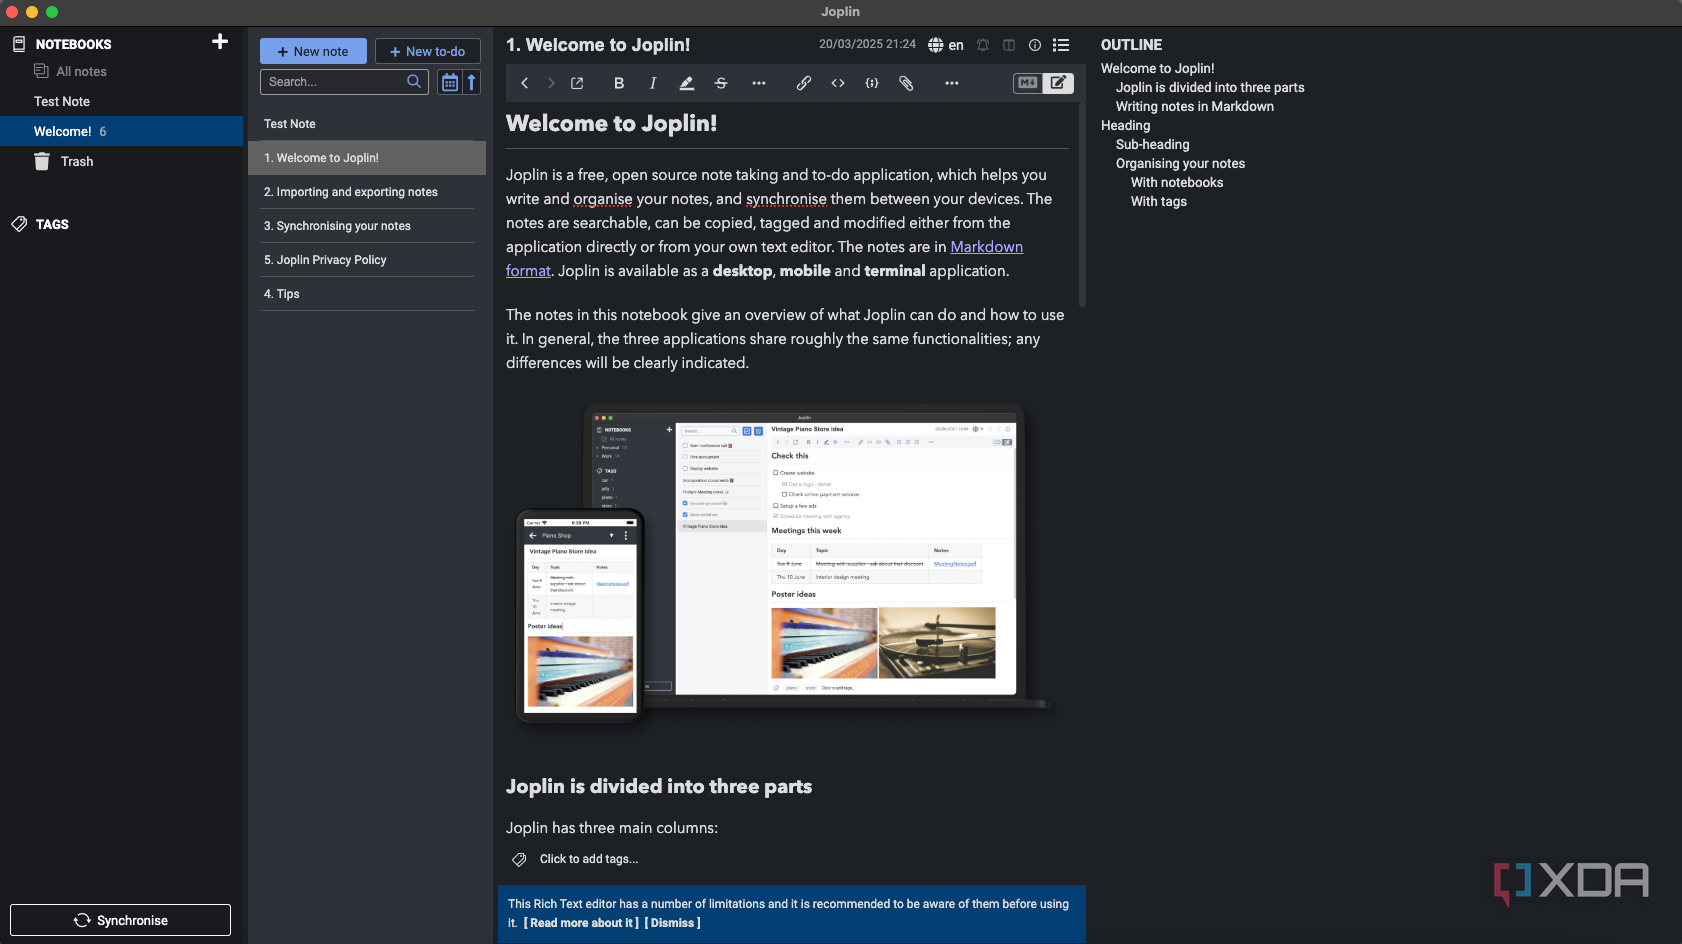Image resolution: width=1682 pixels, height=944 pixels.
Task: Click the Bold formatting icon
Action: coord(619,83)
